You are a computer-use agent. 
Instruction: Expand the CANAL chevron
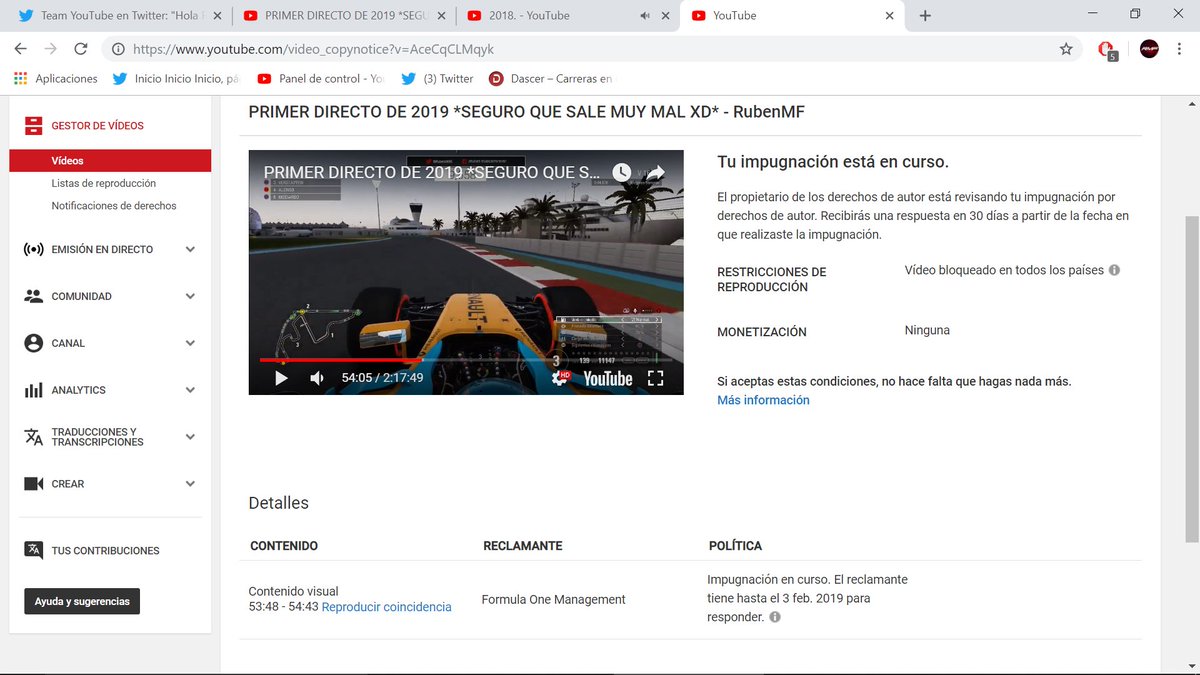pos(191,343)
